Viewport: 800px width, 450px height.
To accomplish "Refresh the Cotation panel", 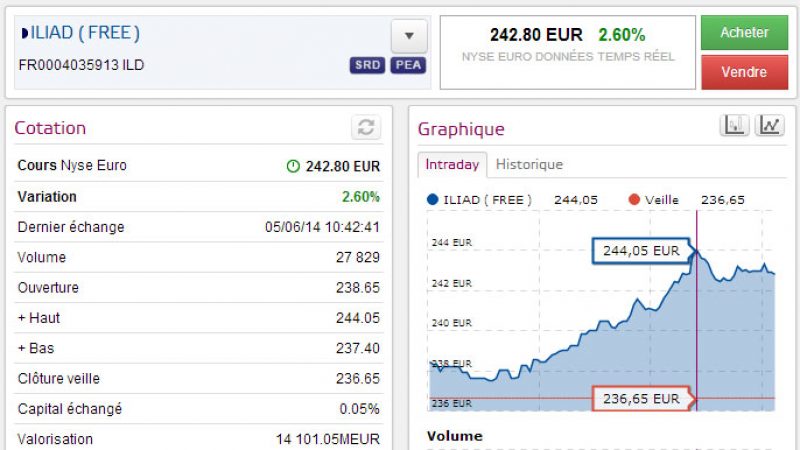I will (366, 127).
